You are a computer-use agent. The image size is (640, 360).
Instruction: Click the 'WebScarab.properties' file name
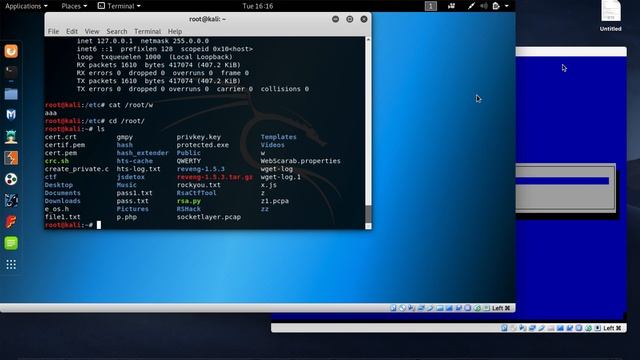[300, 161]
